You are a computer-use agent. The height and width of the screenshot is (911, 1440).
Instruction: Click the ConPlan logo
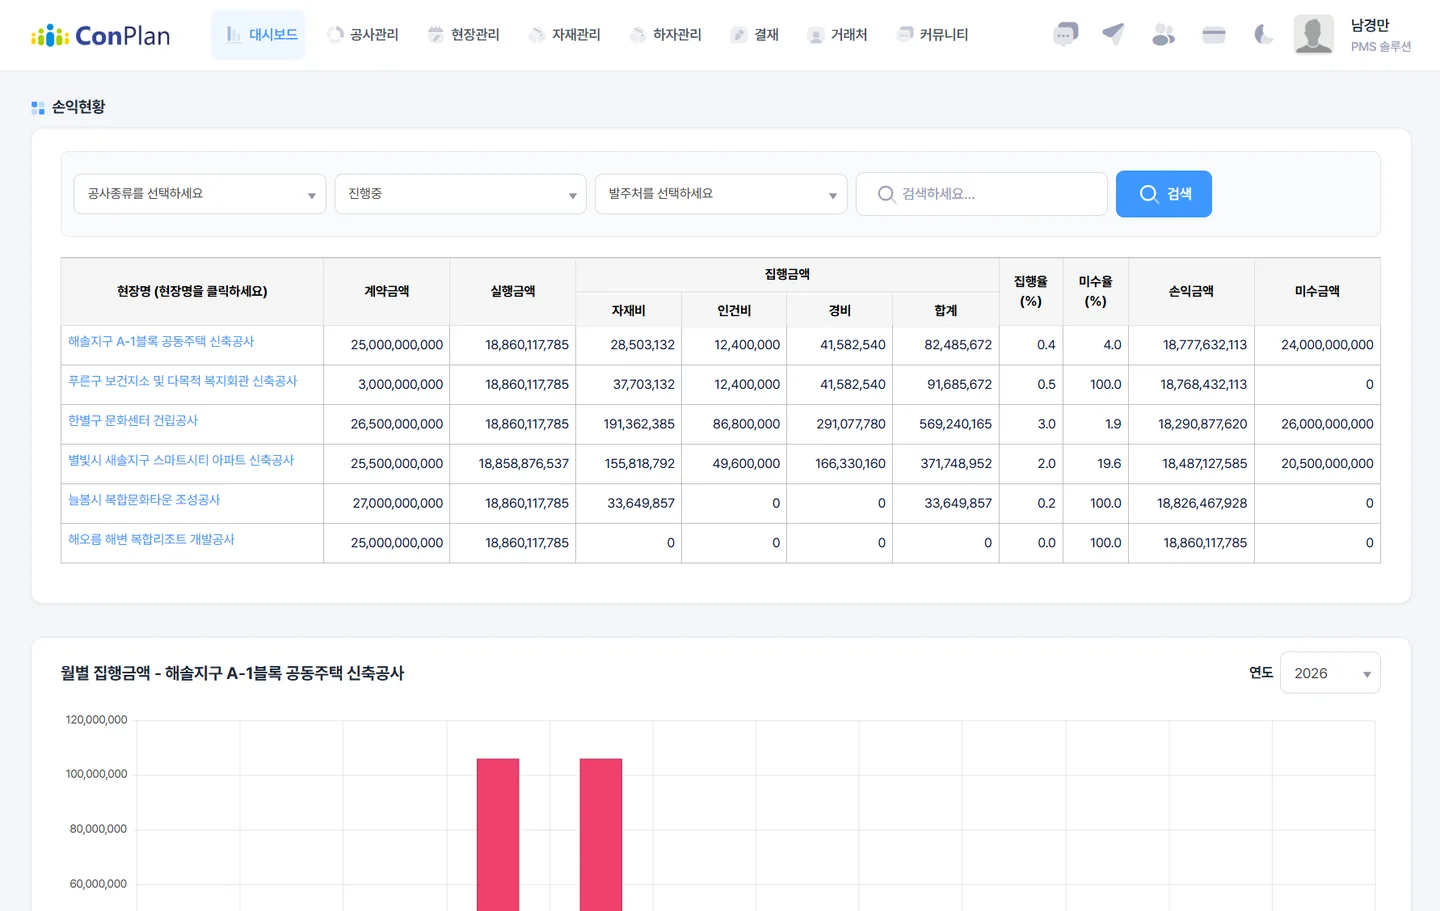(x=101, y=36)
